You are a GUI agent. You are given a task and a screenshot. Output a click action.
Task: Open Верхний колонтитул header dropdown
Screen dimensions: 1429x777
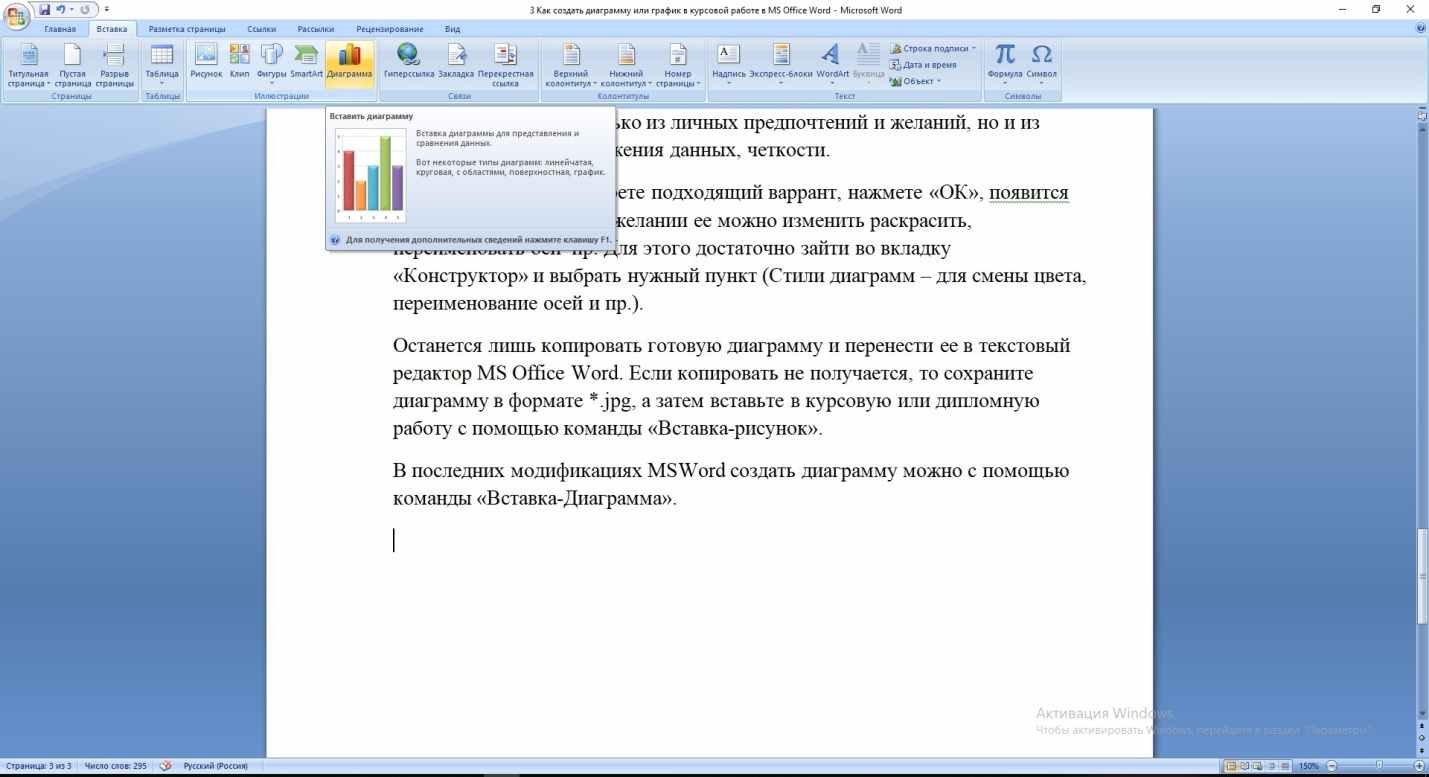[571, 64]
